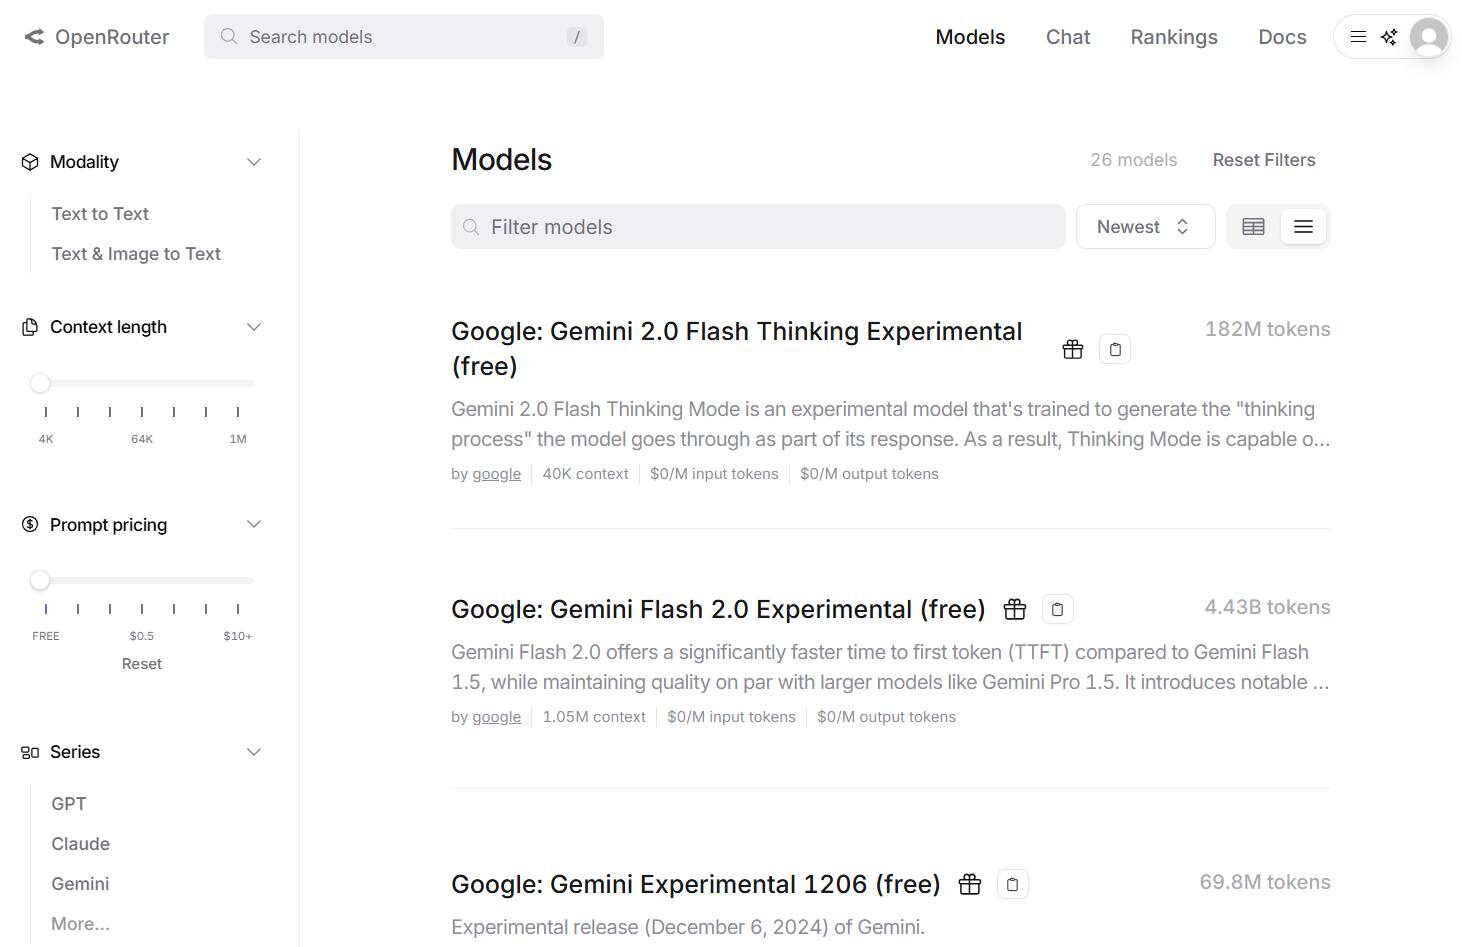Click the sparkle icon in header
The height and width of the screenshot is (947, 1462).
click(x=1389, y=37)
